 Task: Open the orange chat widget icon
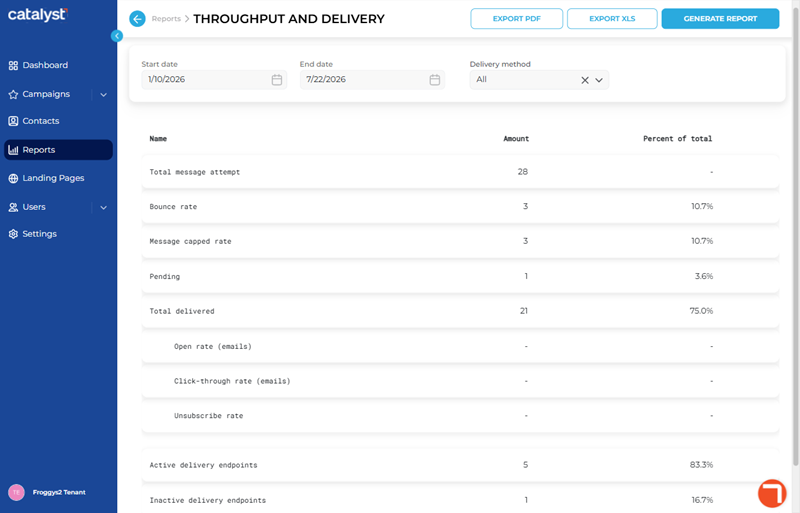772,494
